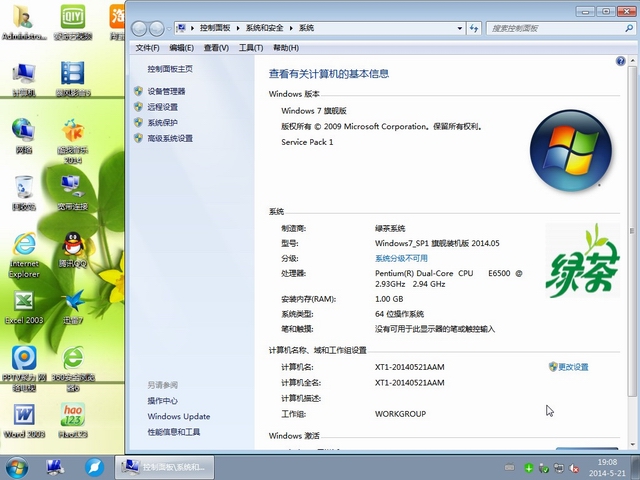This screenshot has width=640, height=480.
Task: Open 性能信息和工具 link
Action: click(x=174, y=432)
